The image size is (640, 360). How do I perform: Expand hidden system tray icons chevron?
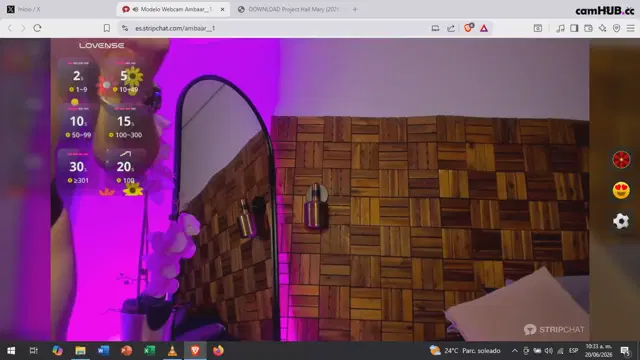click(514, 350)
